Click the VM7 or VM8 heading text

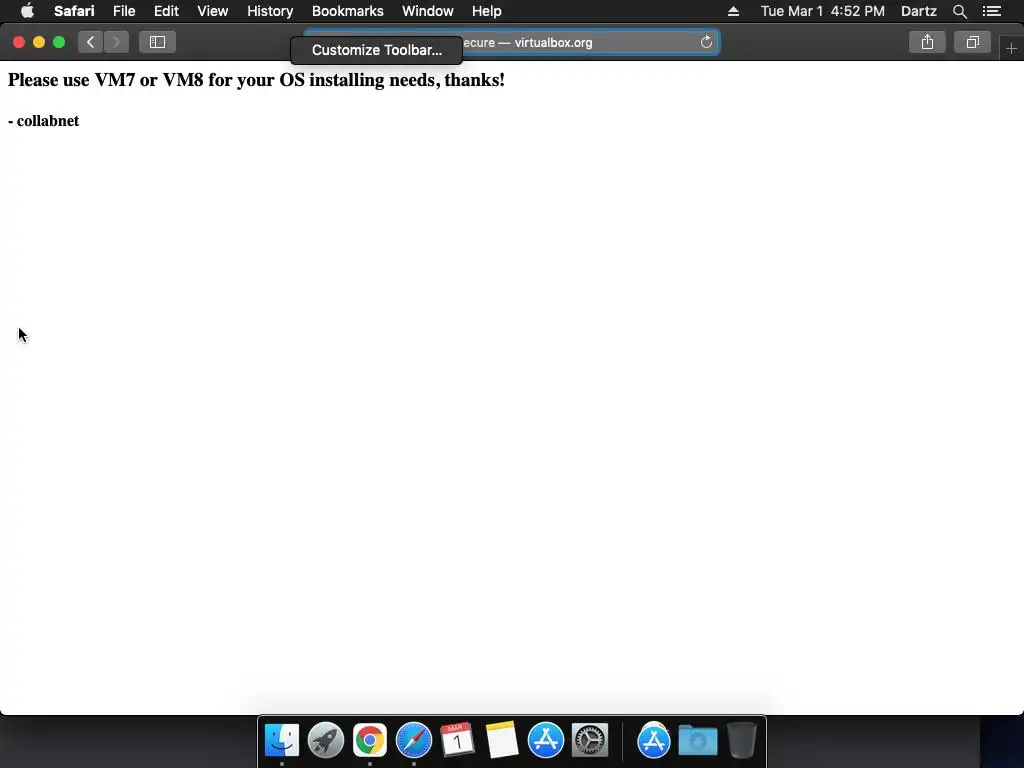256,80
